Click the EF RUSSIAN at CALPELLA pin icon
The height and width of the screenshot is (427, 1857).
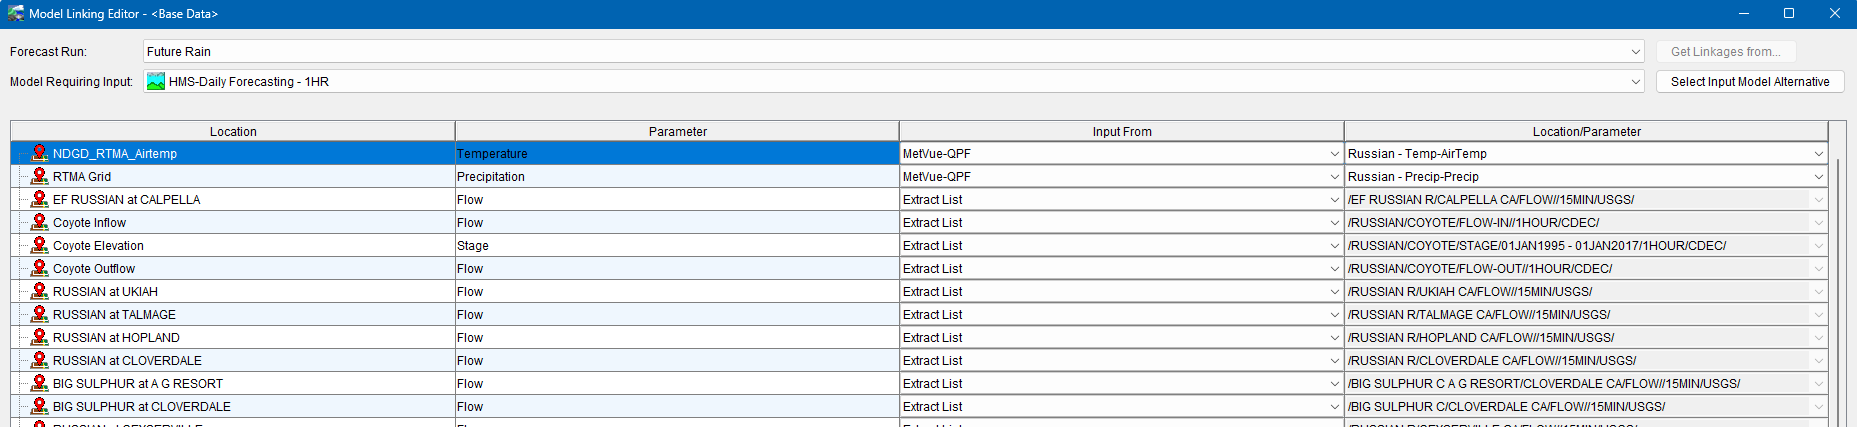pyautogui.click(x=40, y=199)
